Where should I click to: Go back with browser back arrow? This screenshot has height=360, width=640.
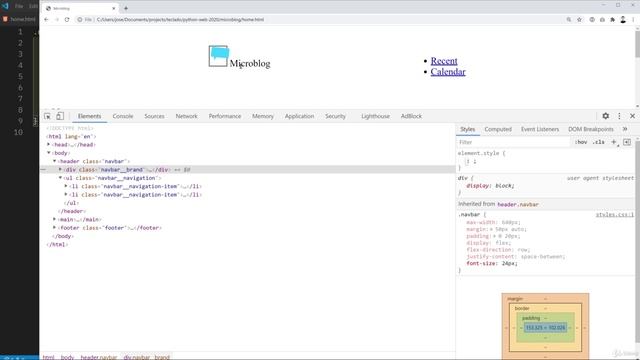click(x=46, y=20)
